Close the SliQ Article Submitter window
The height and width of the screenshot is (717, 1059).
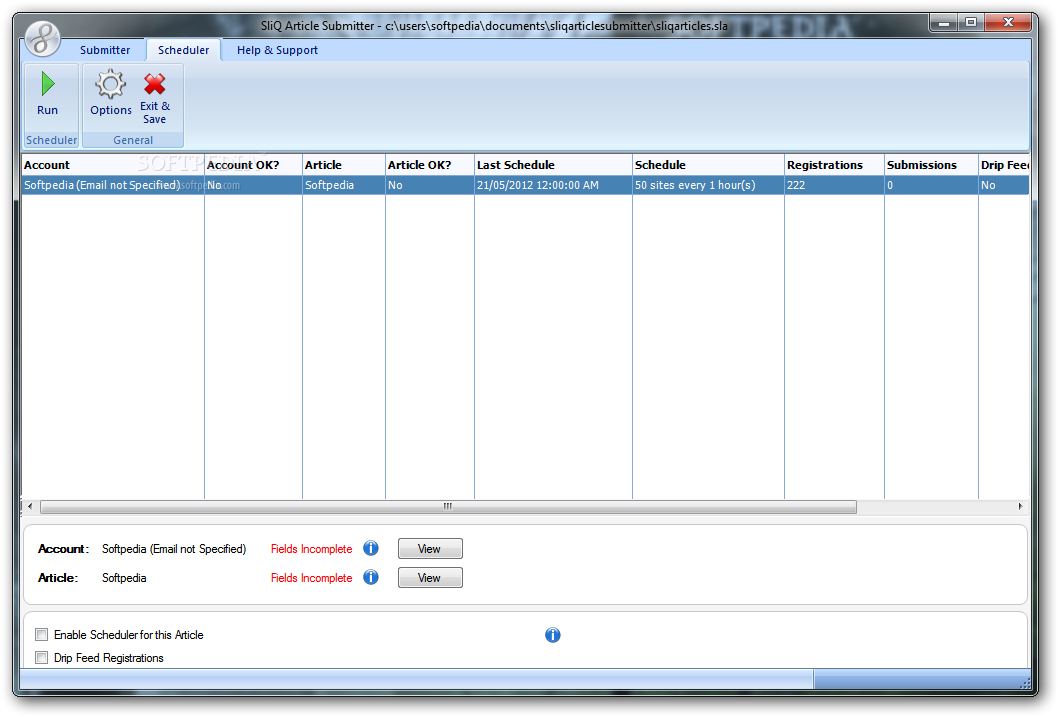click(x=1008, y=23)
